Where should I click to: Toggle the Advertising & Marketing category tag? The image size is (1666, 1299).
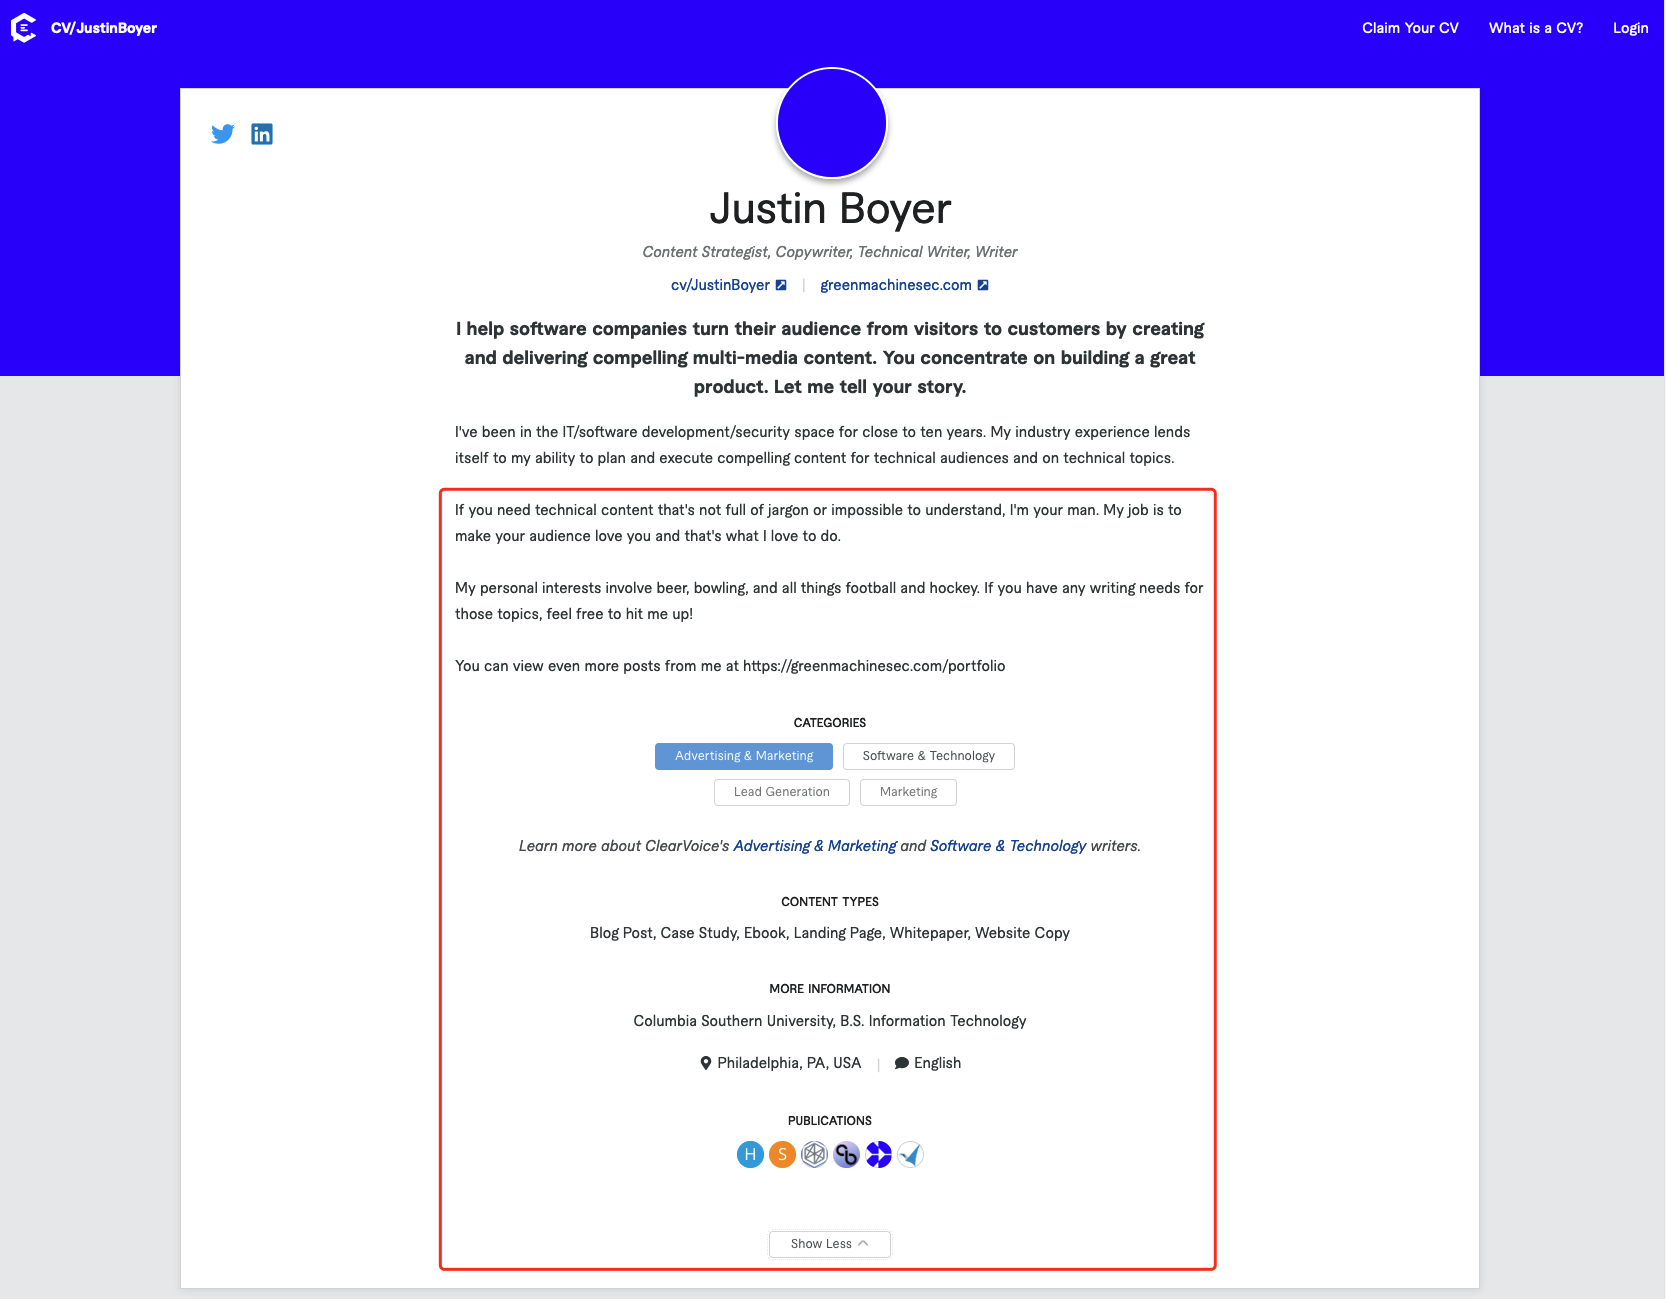tap(744, 756)
